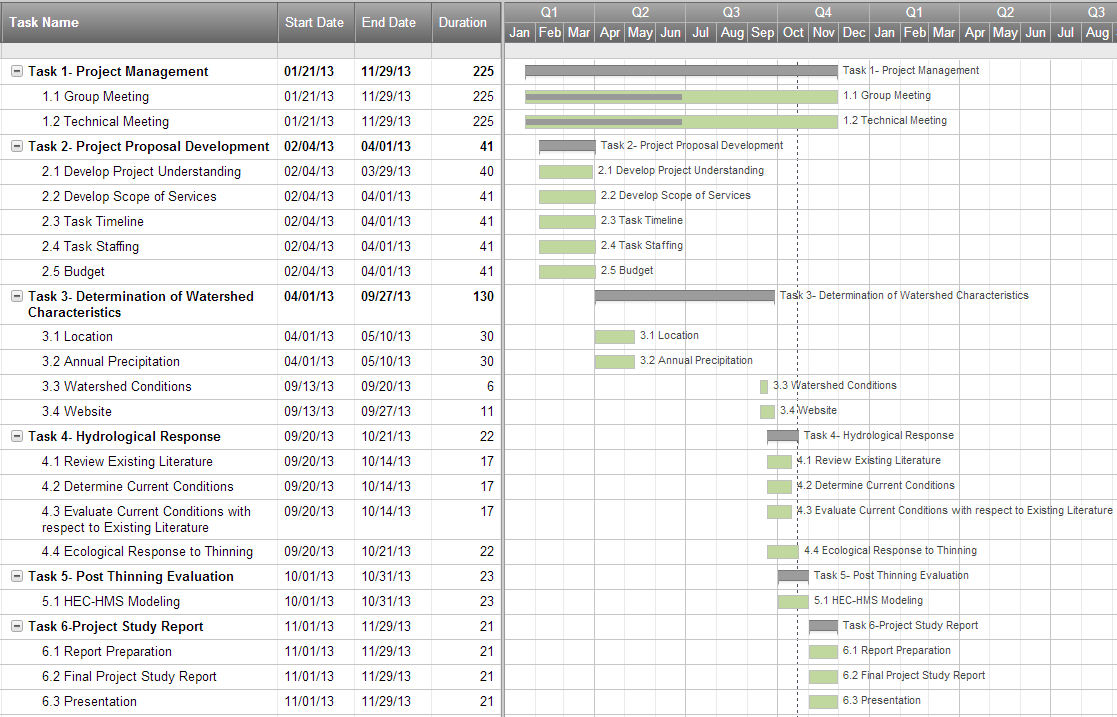The width and height of the screenshot is (1117, 717).
Task: Select the 2.4 Task Staffing row
Action: point(251,246)
